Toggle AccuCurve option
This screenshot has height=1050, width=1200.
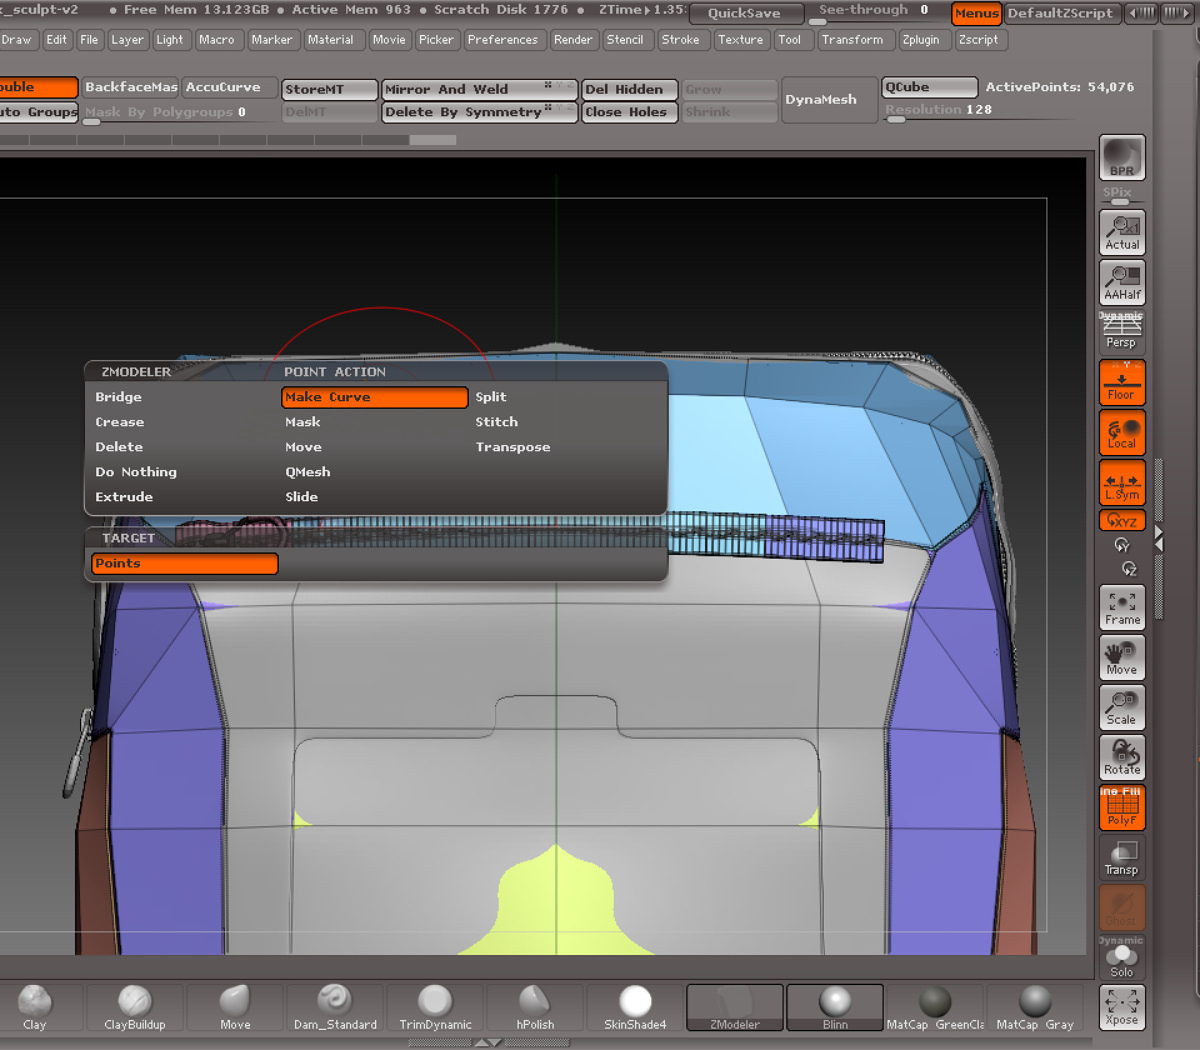point(229,87)
